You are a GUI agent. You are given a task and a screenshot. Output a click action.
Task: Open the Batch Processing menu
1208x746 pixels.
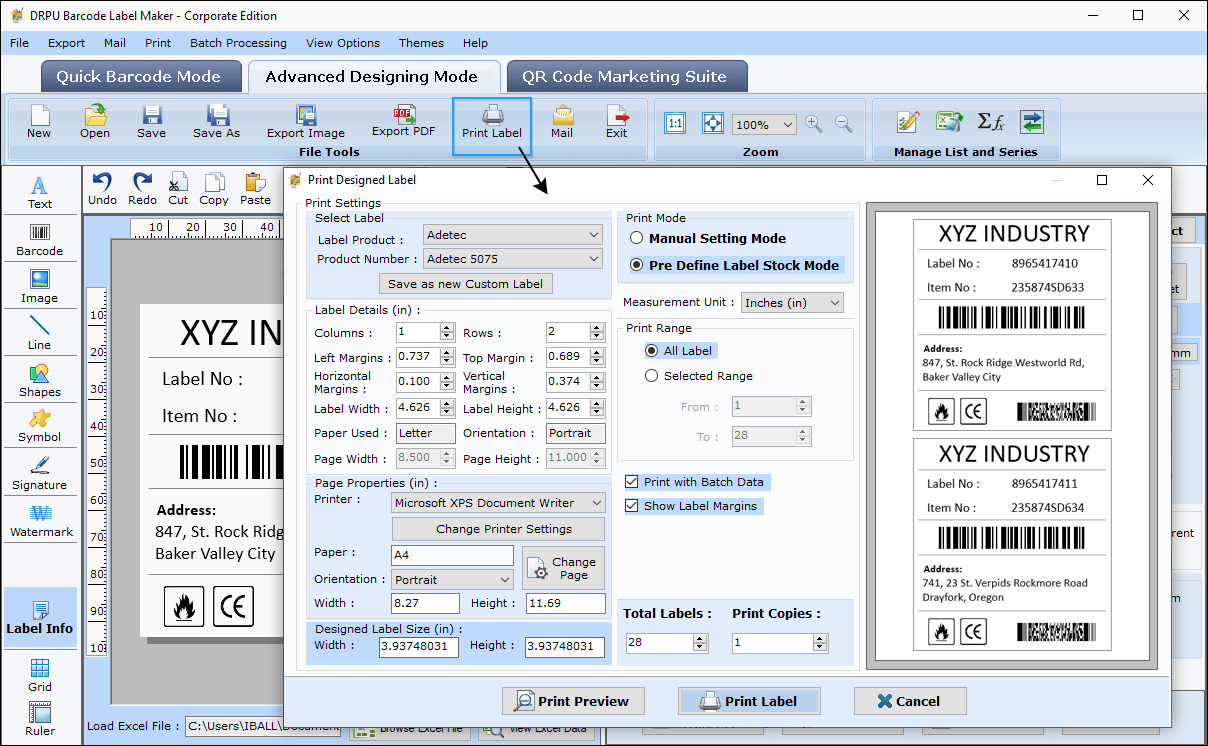pyautogui.click(x=238, y=43)
